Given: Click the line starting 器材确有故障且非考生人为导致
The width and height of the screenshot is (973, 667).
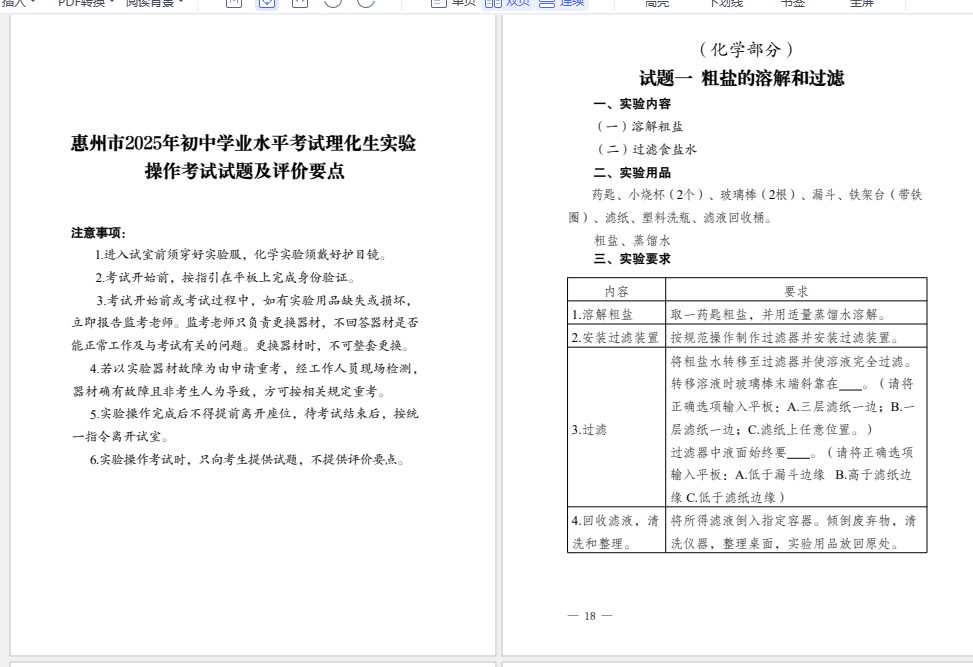Looking at the screenshot, I should [229, 392].
